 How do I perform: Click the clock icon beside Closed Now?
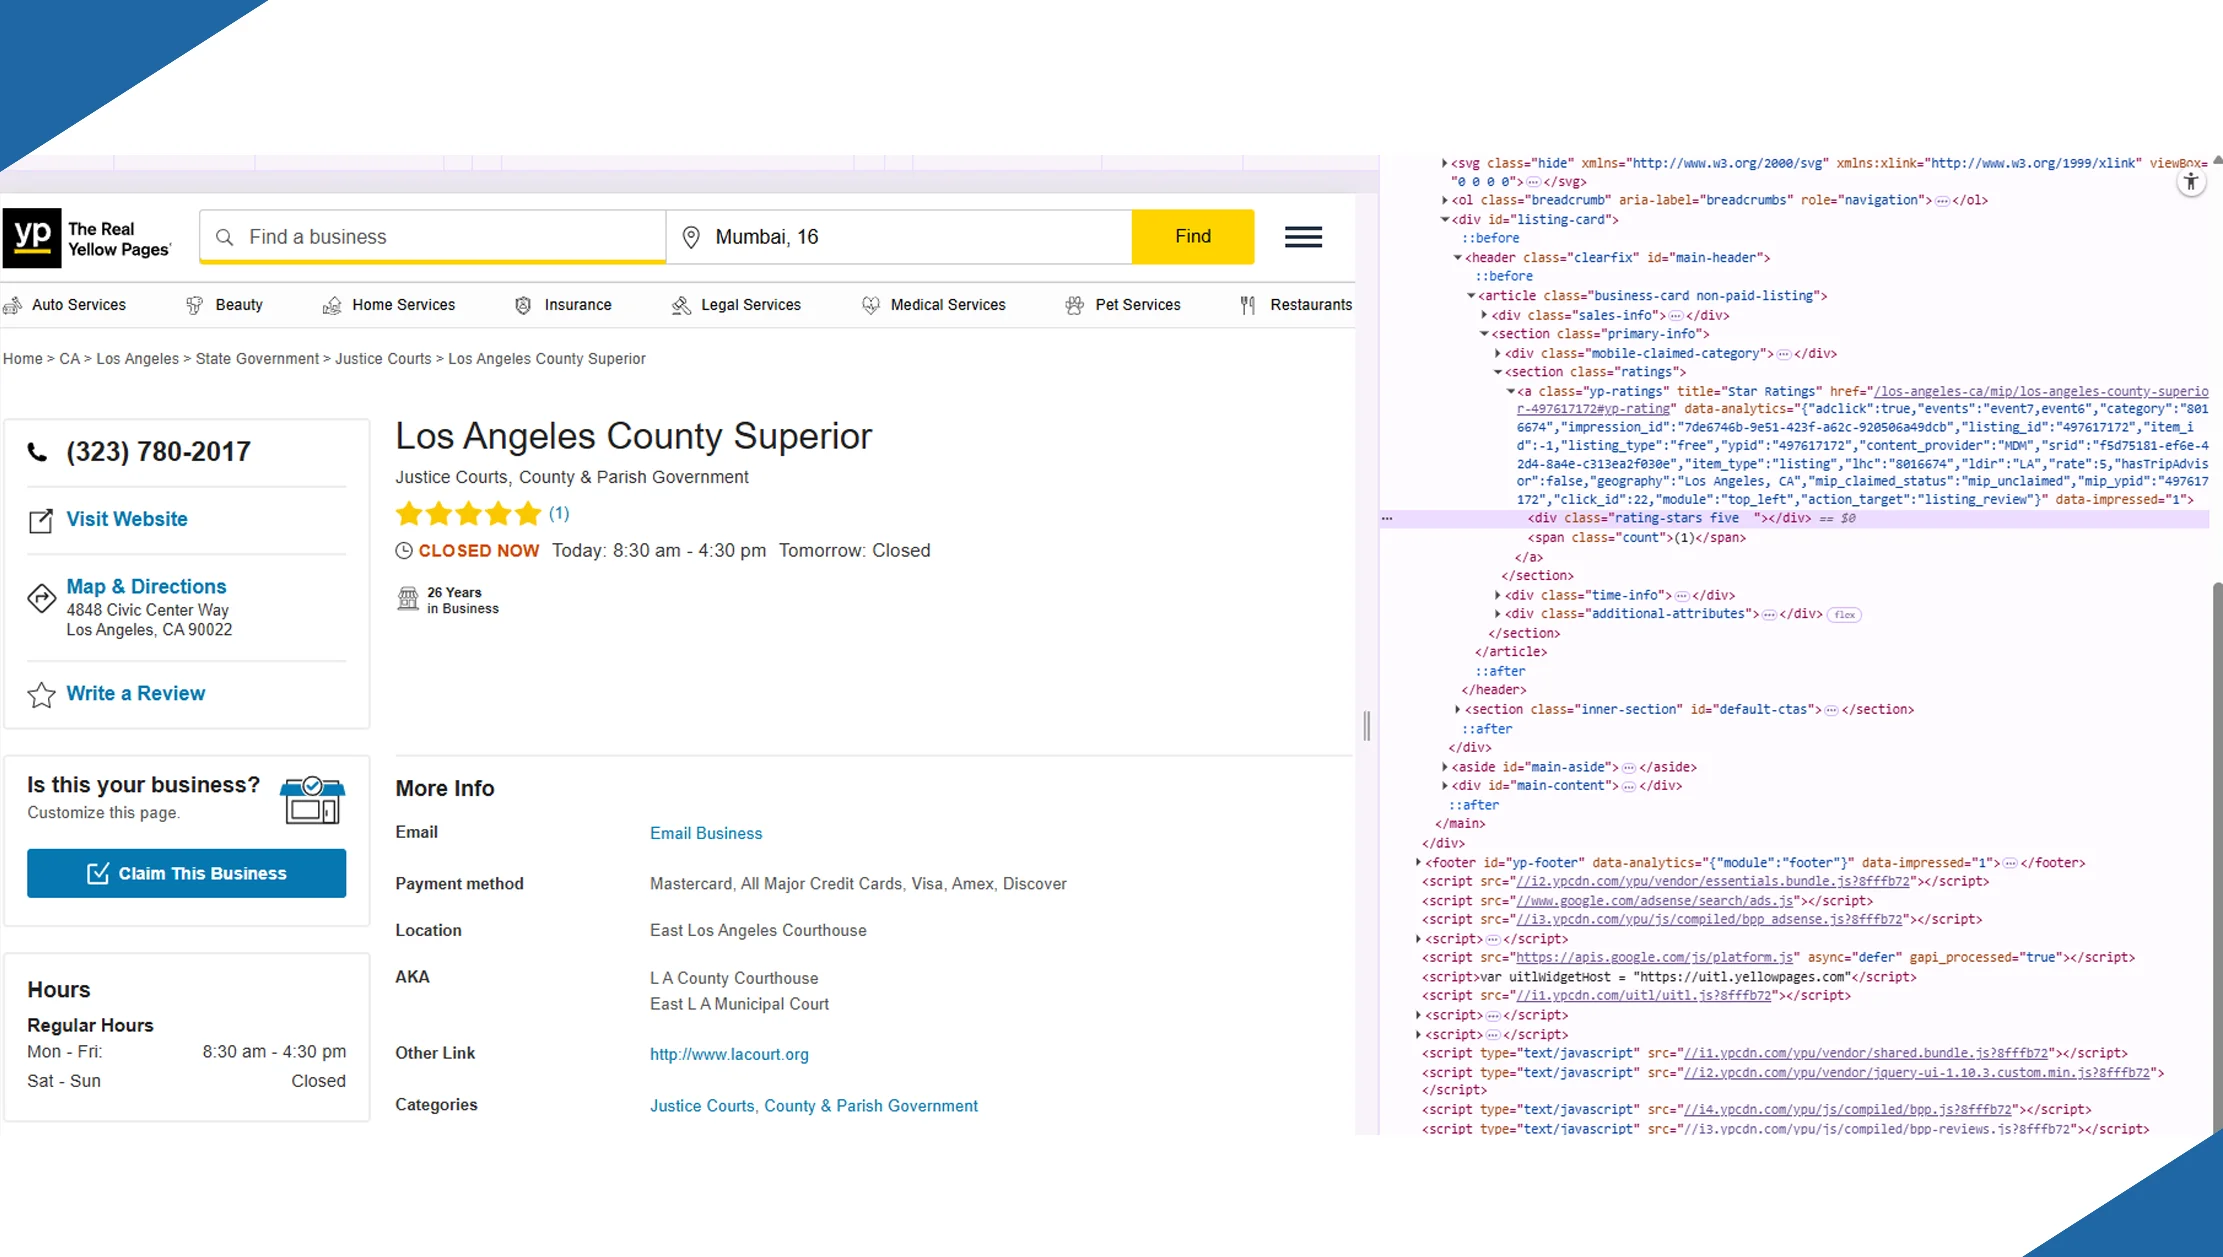(404, 551)
